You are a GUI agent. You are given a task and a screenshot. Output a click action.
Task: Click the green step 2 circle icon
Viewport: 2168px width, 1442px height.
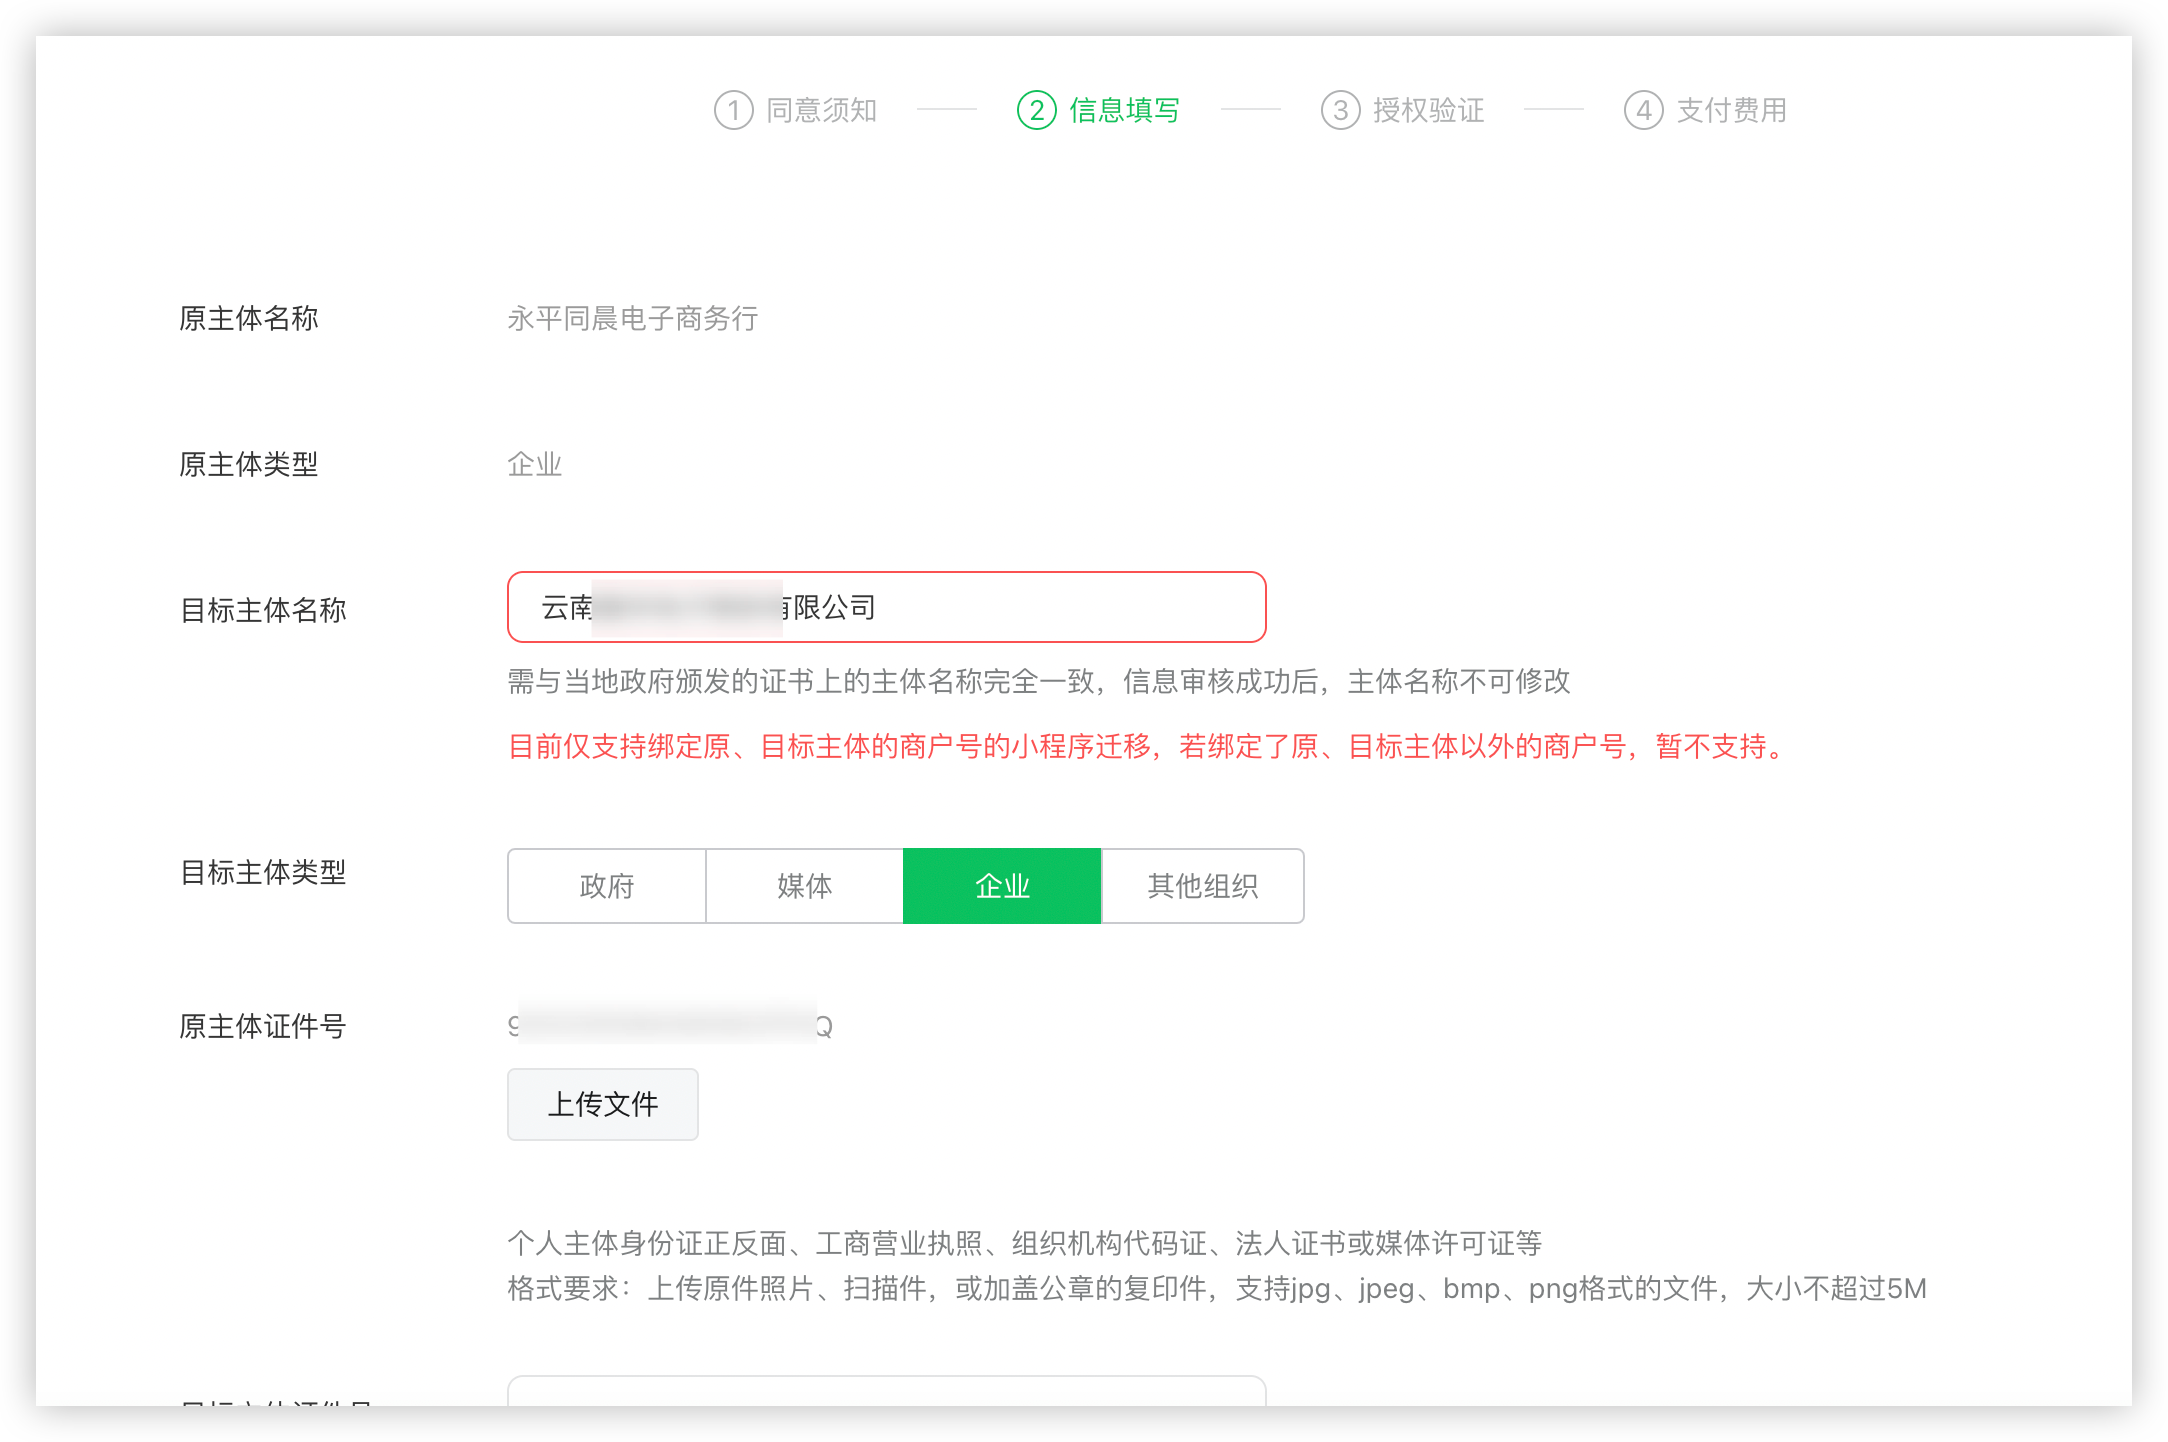[x=1037, y=110]
